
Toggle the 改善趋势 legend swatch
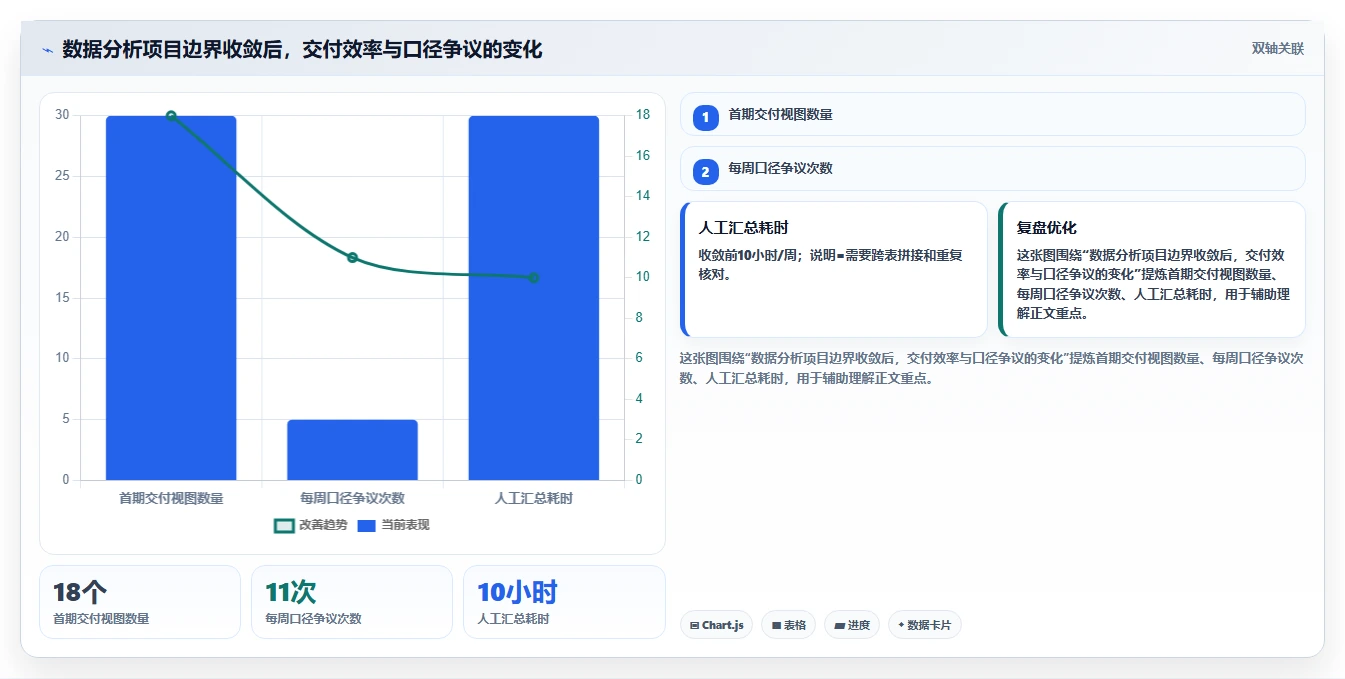tap(284, 525)
